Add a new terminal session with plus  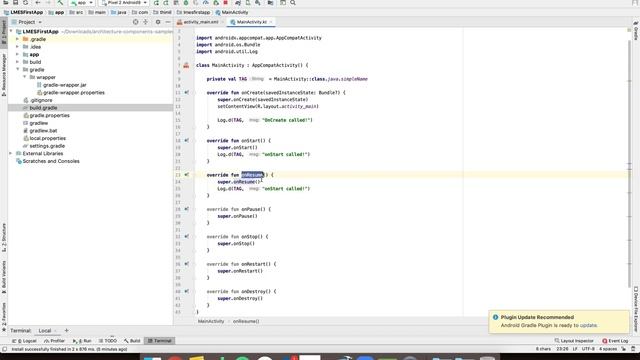click(67, 331)
